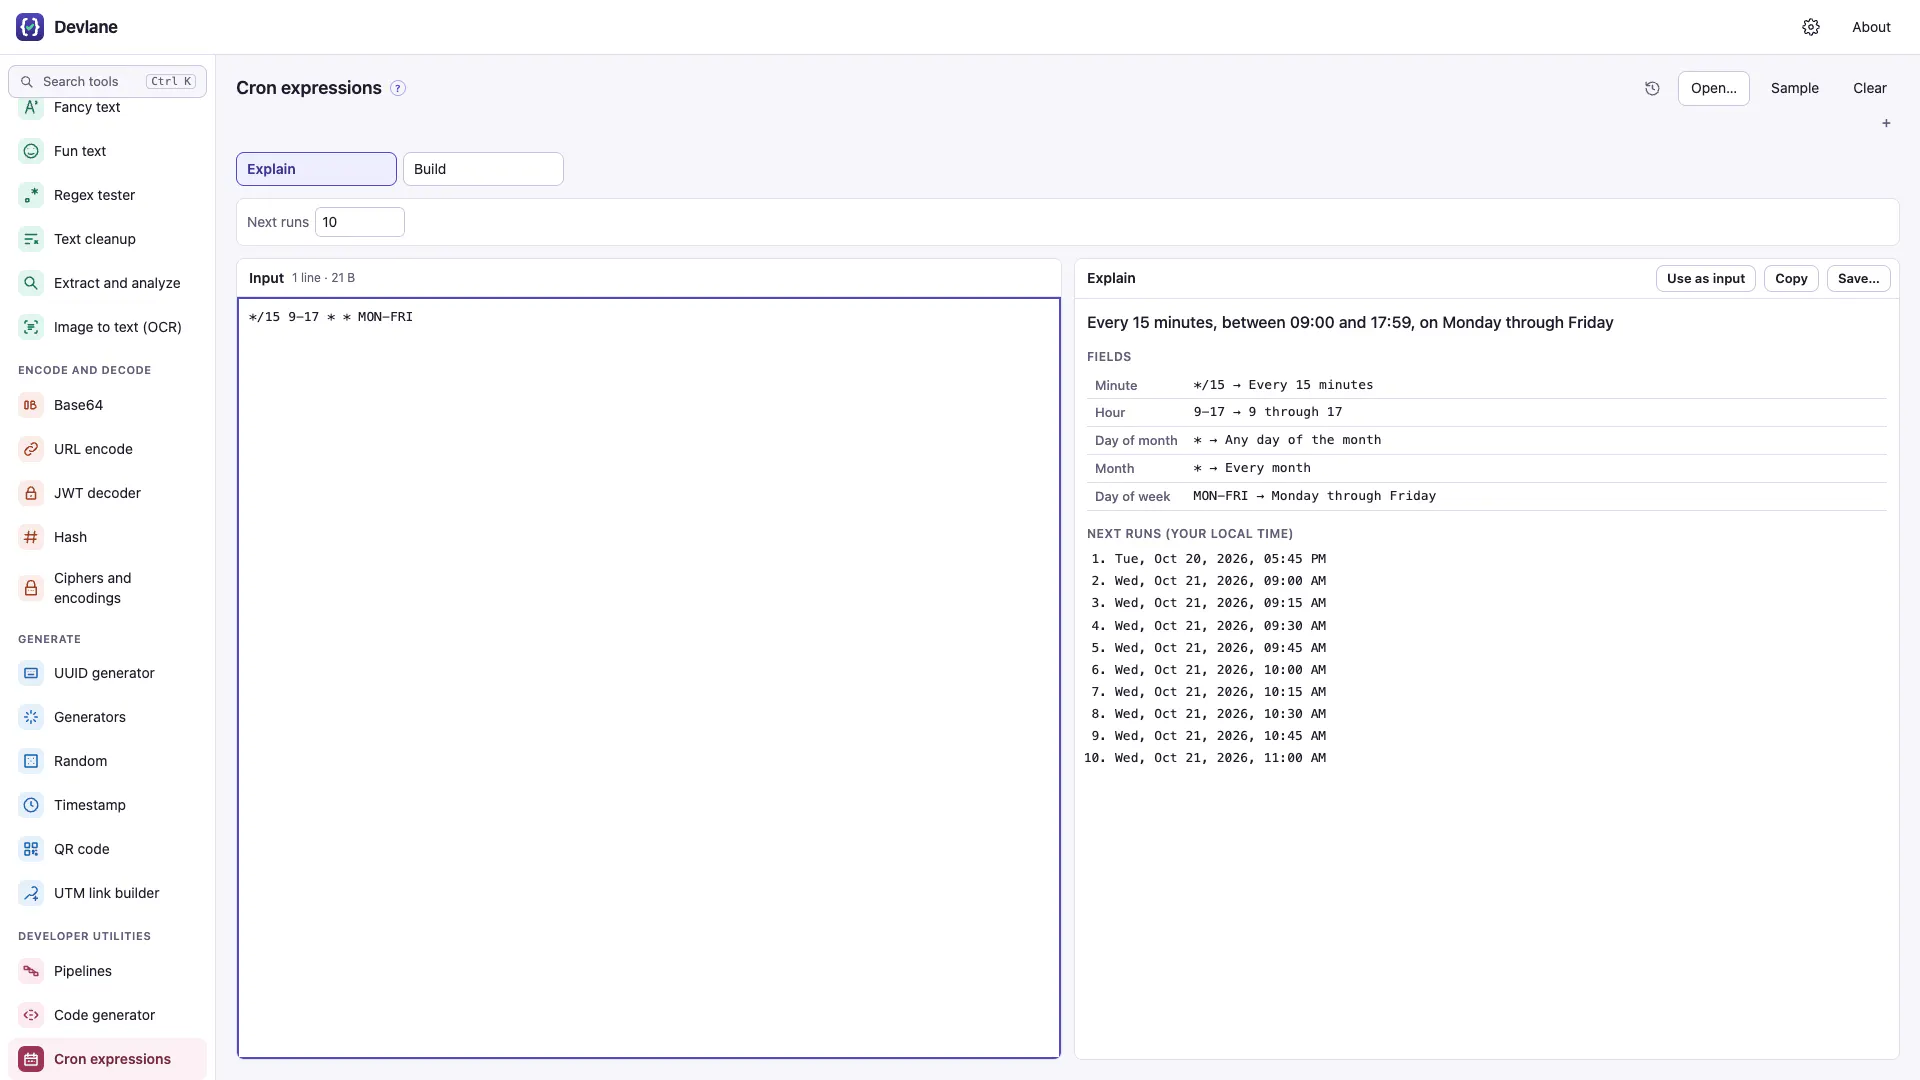
Task: Open the Fun text tool icon
Action: pyautogui.click(x=31, y=151)
